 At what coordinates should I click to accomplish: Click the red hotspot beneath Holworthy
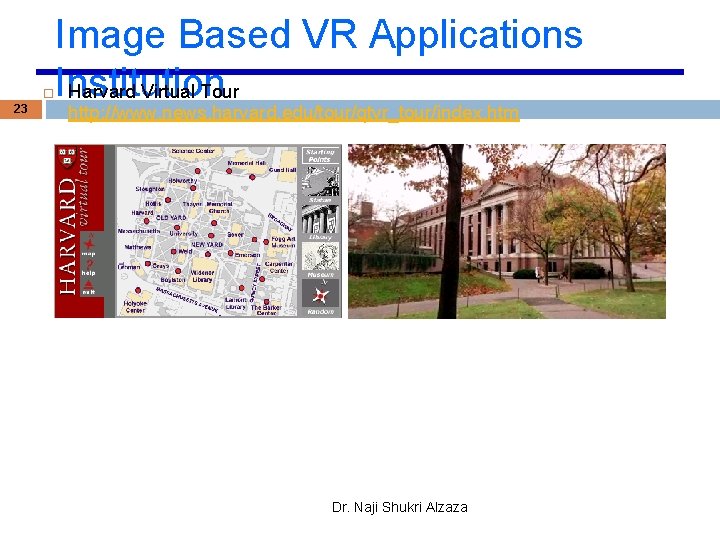(193, 188)
